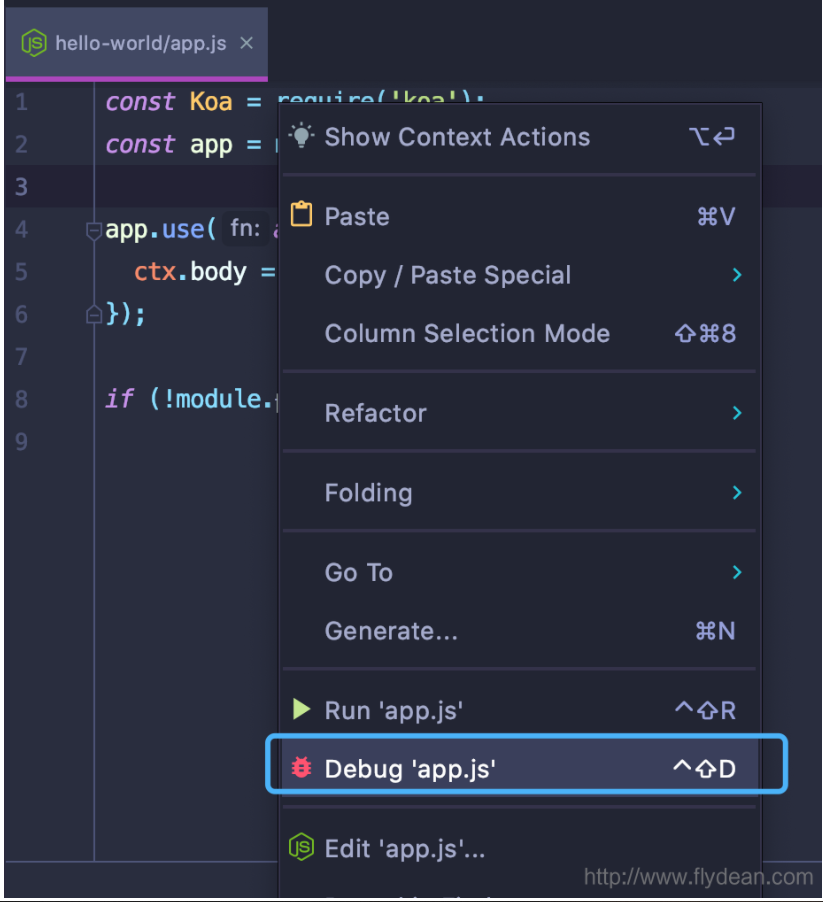Click the fold end marker on line 6

(x=94, y=314)
